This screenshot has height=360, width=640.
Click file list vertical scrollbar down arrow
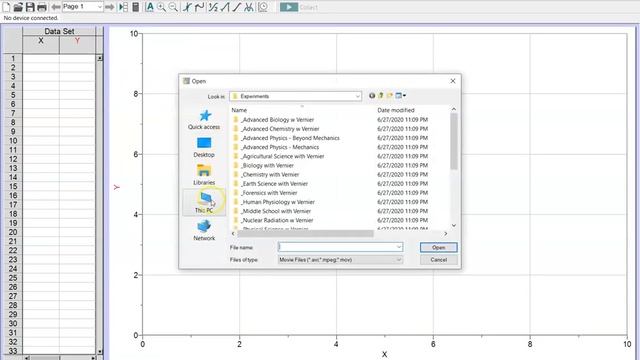(453, 225)
